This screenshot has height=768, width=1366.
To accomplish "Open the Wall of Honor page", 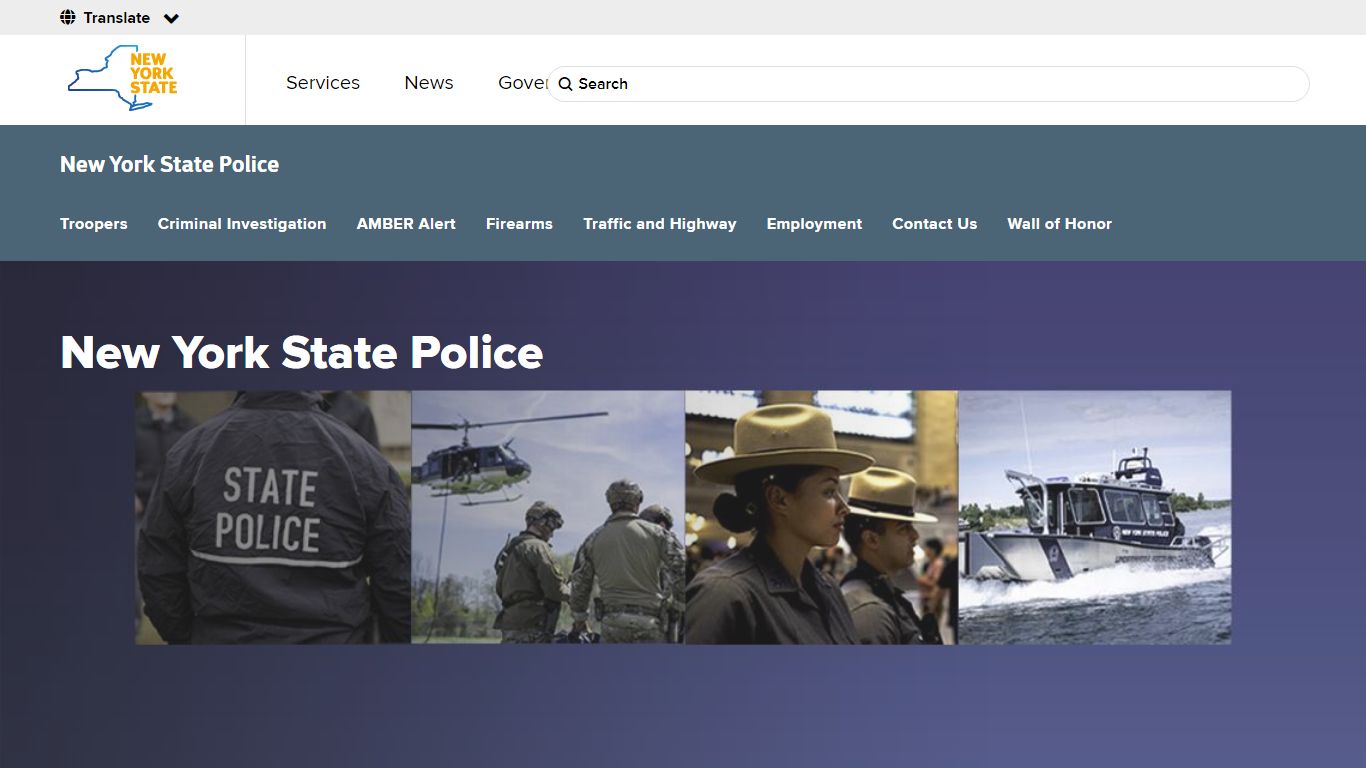I will click(1060, 224).
